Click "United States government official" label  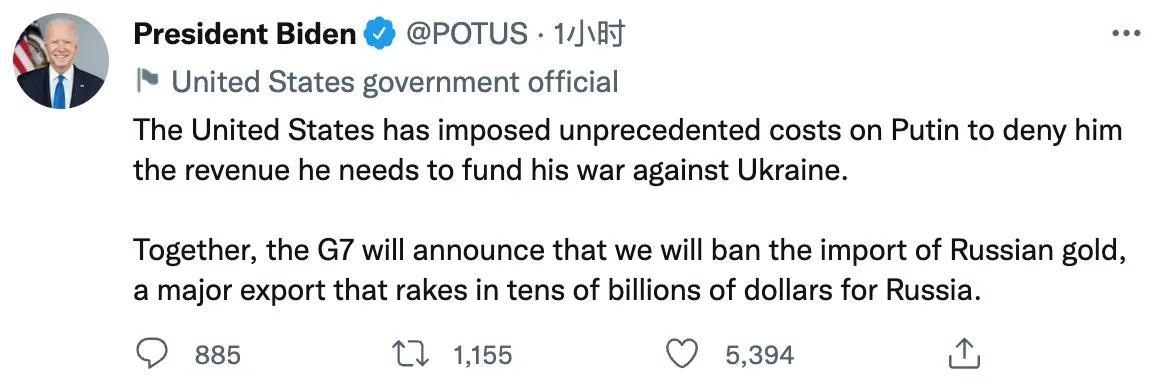(395, 81)
